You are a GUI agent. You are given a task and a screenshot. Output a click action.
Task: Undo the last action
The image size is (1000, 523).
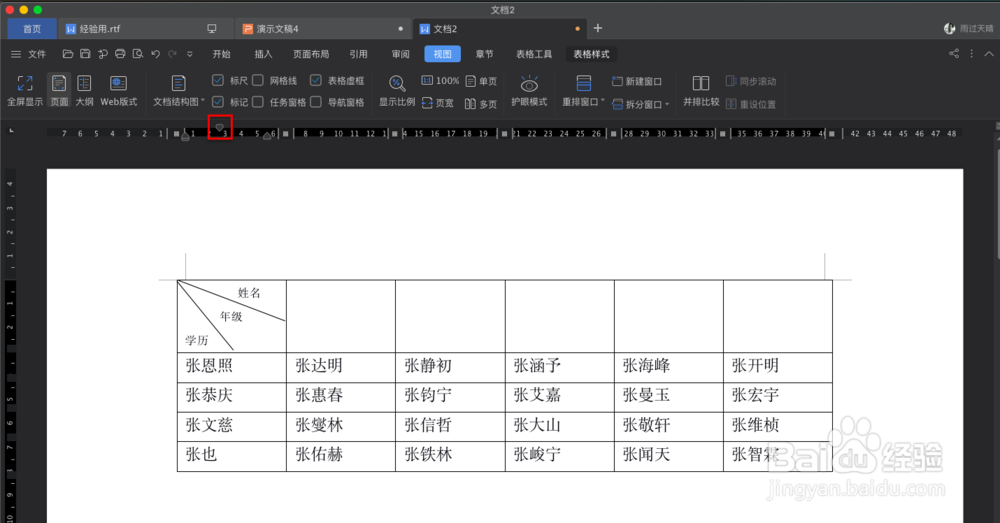pos(156,54)
